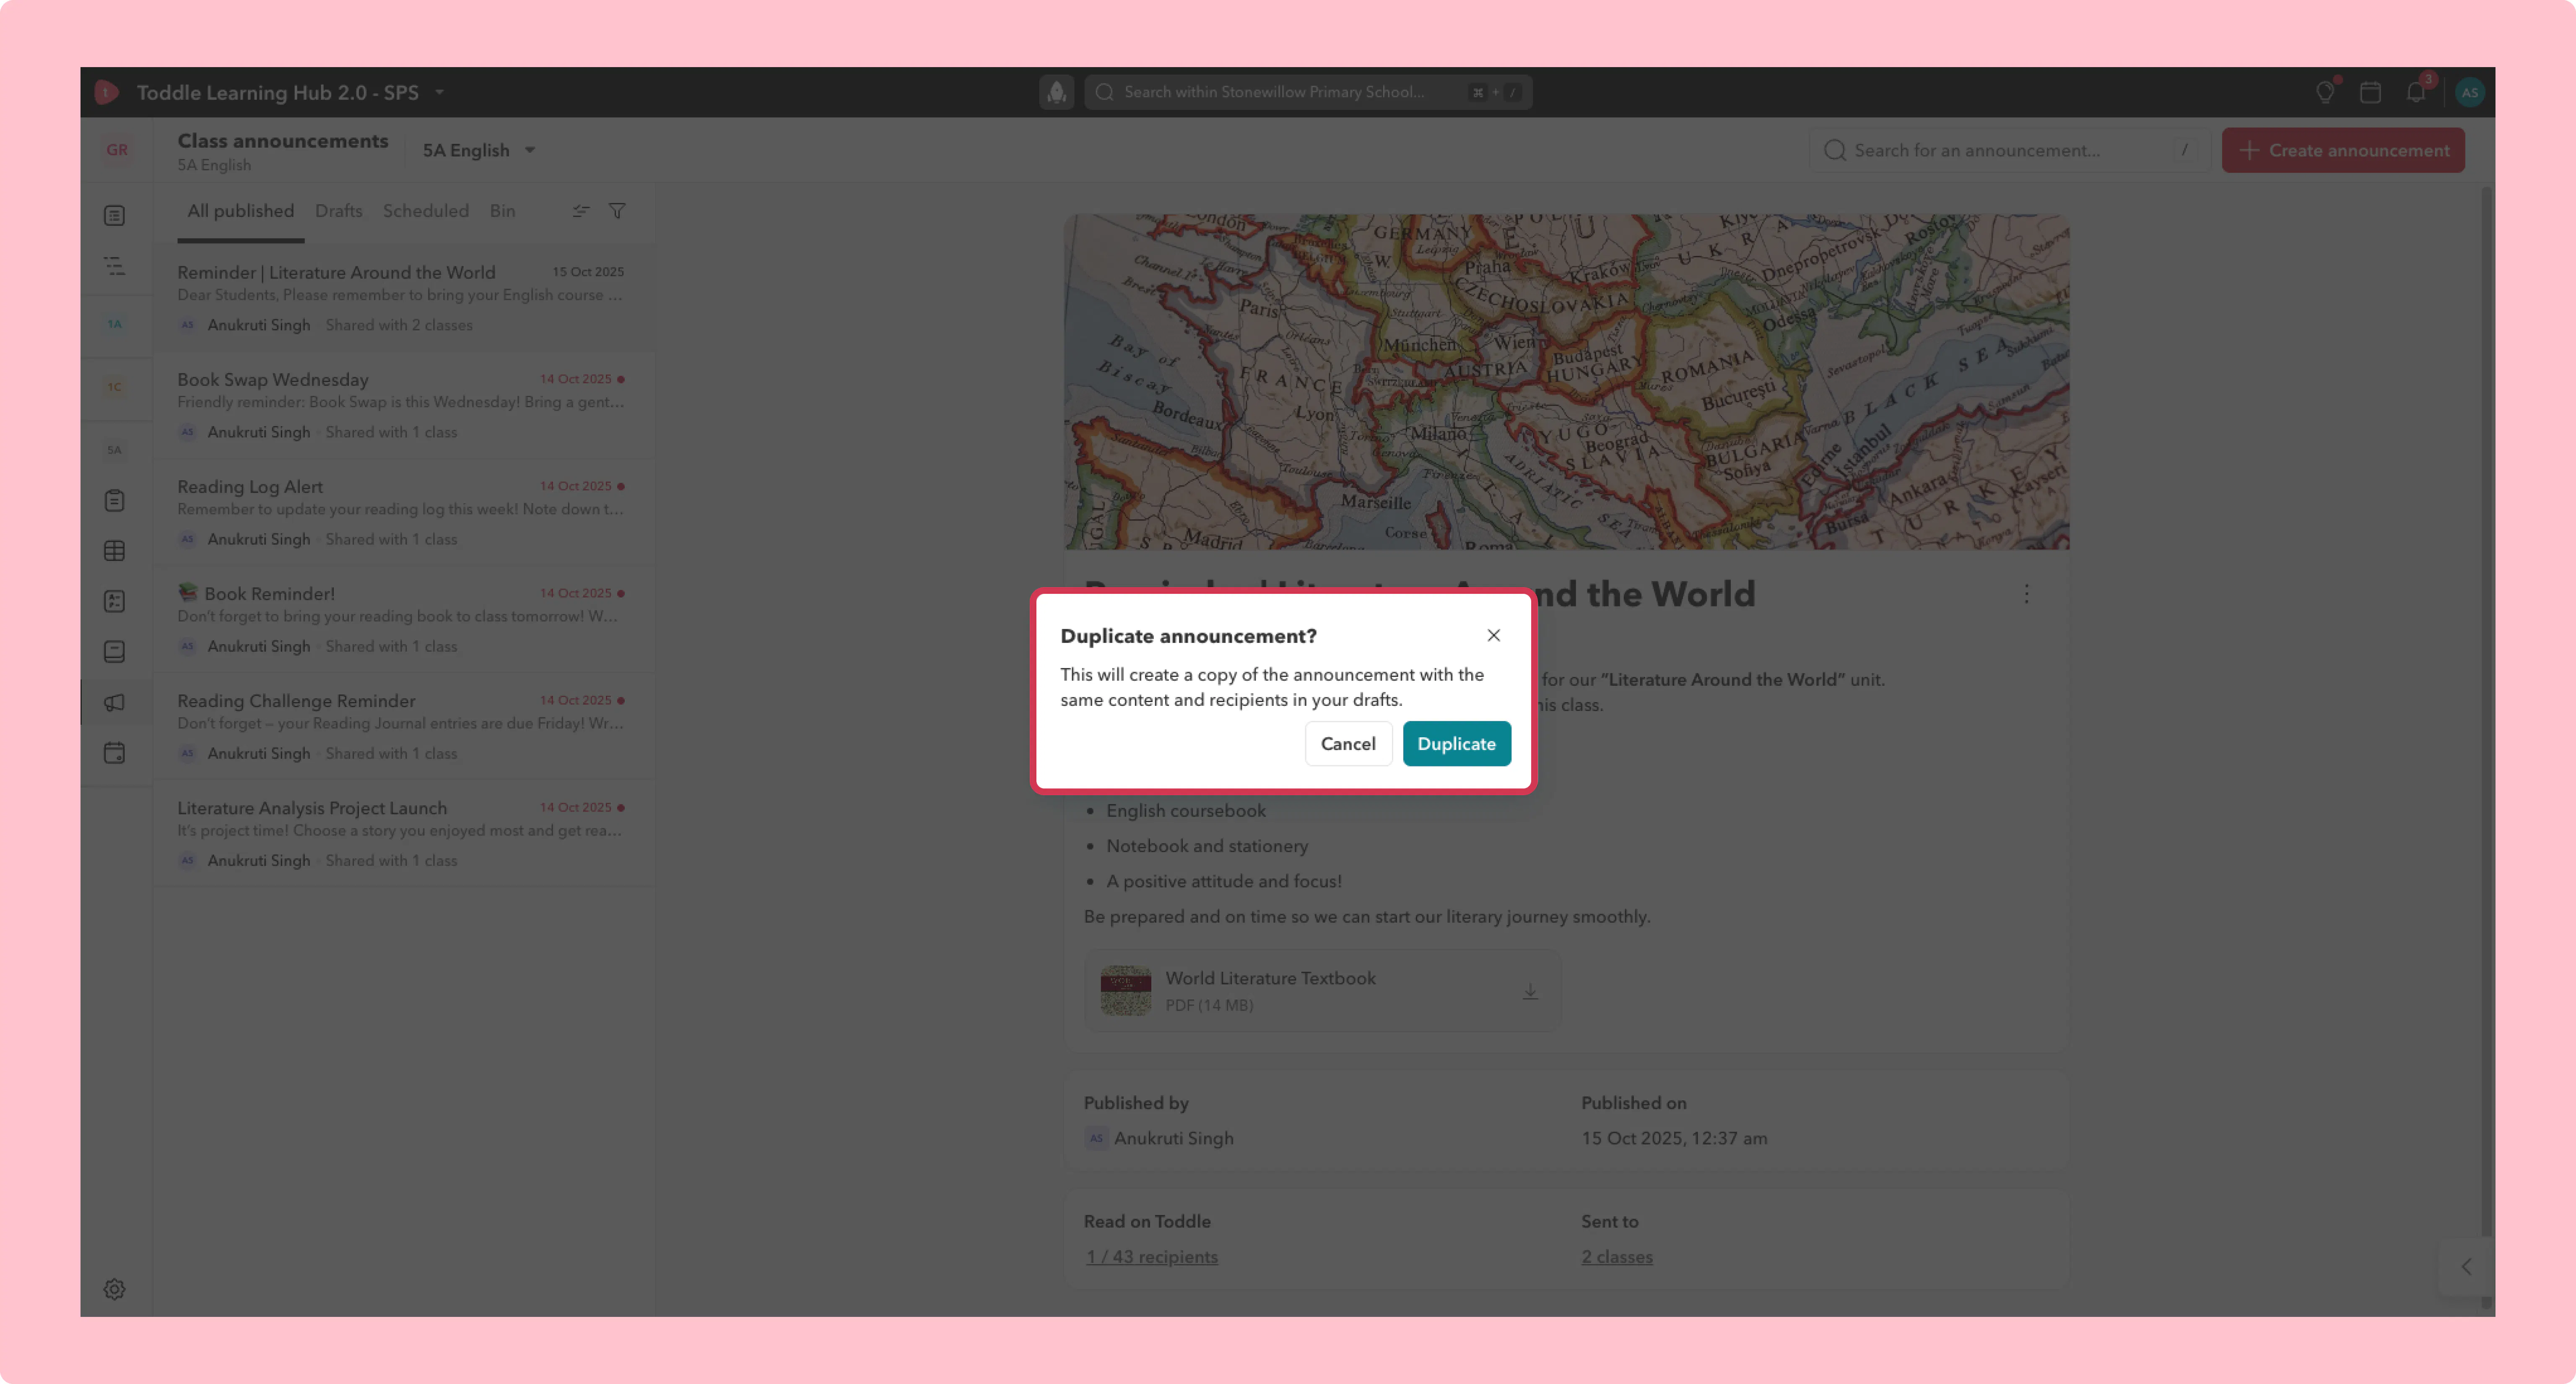2576x1384 pixels.
Task: Expand the 5A English class dropdown
Action: (479, 150)
